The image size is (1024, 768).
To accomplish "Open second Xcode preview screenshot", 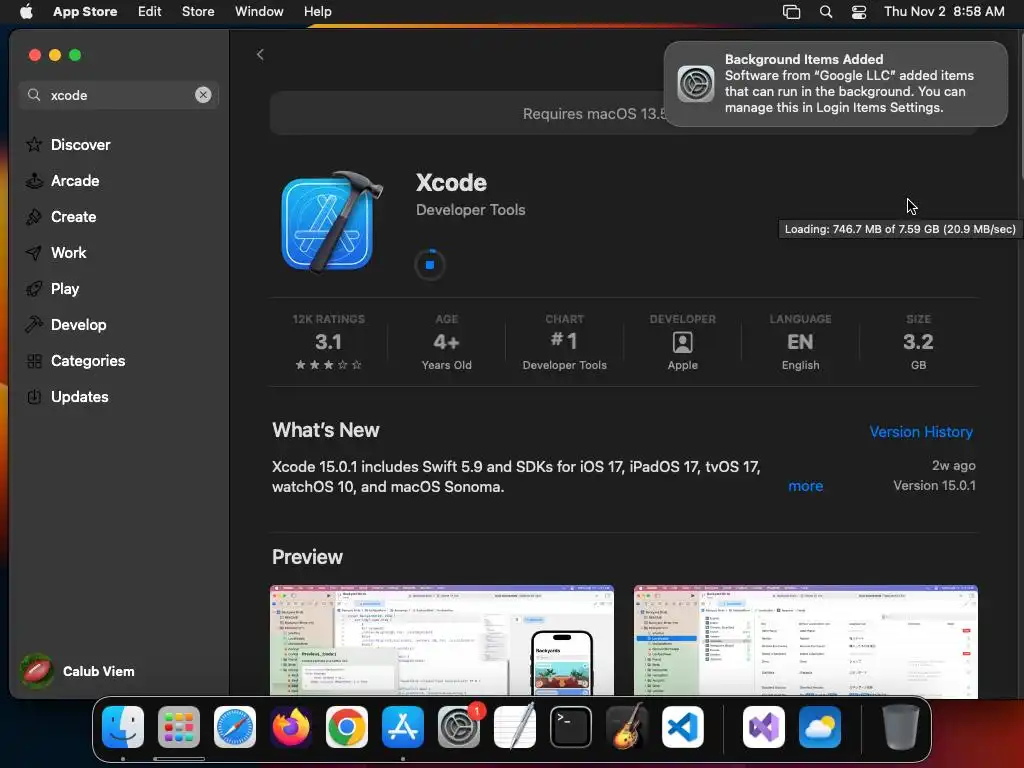I will (x=805, y=640).
